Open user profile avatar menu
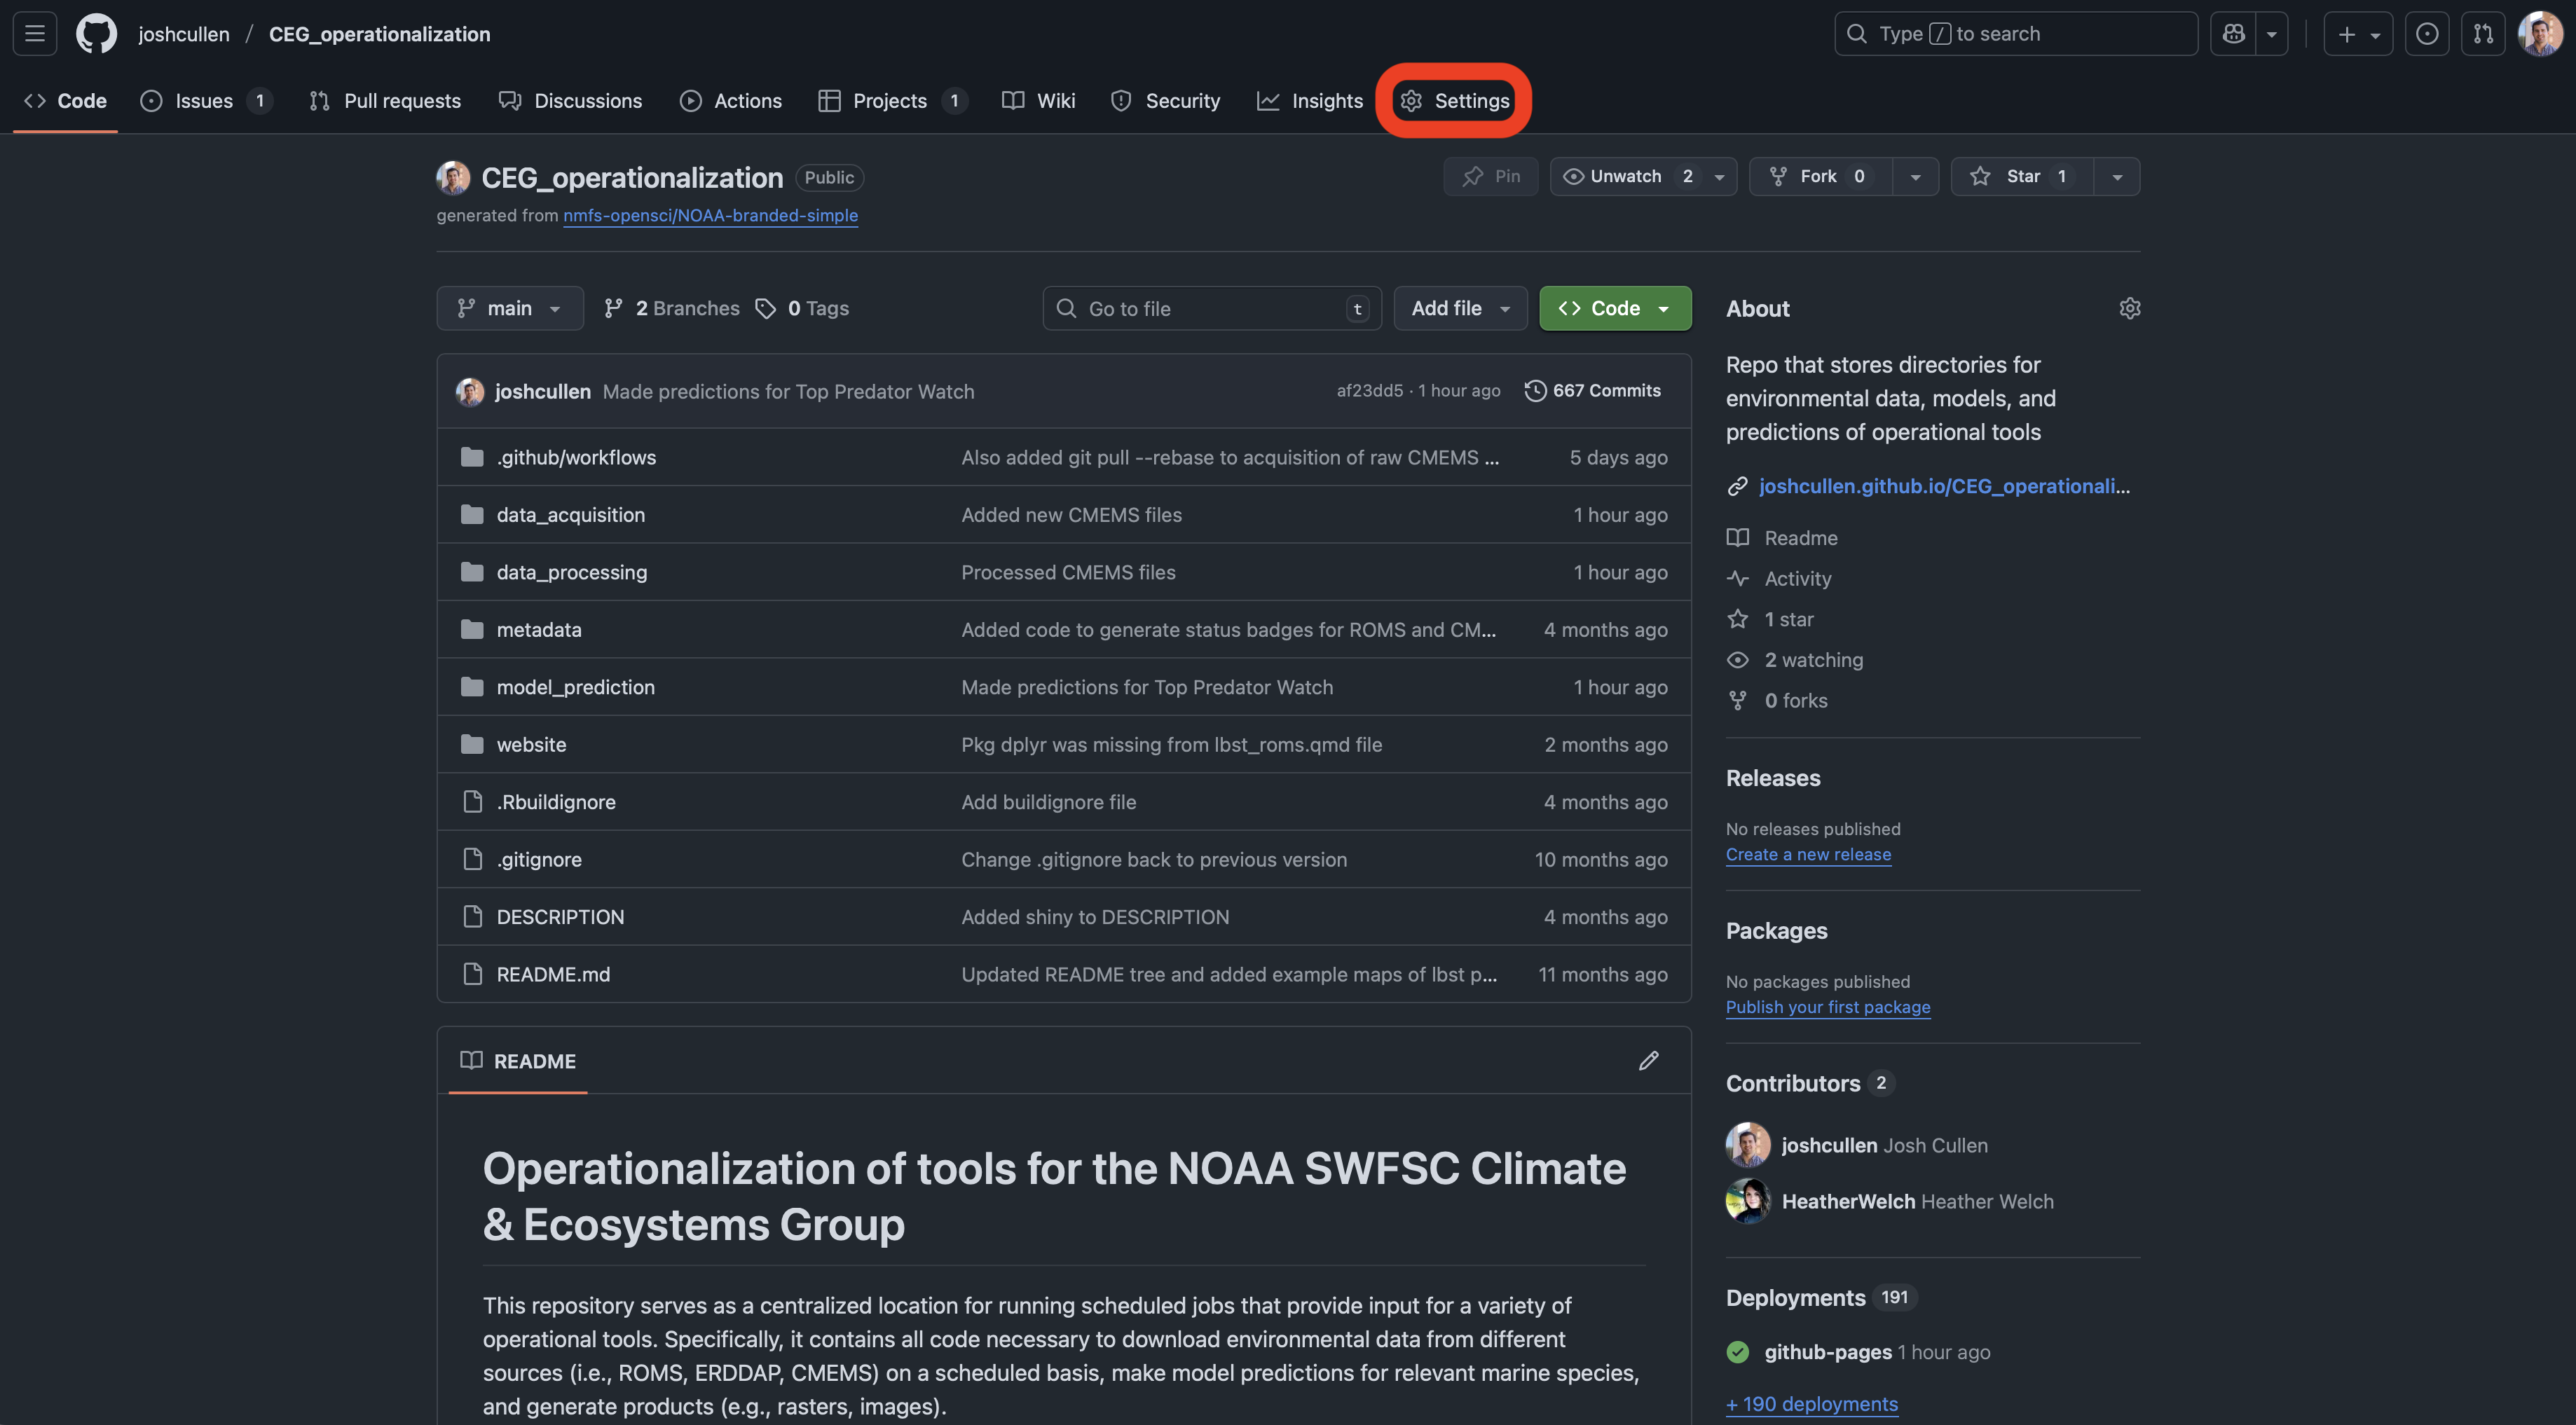The image size is (2576, 1425). [2540, 34]
